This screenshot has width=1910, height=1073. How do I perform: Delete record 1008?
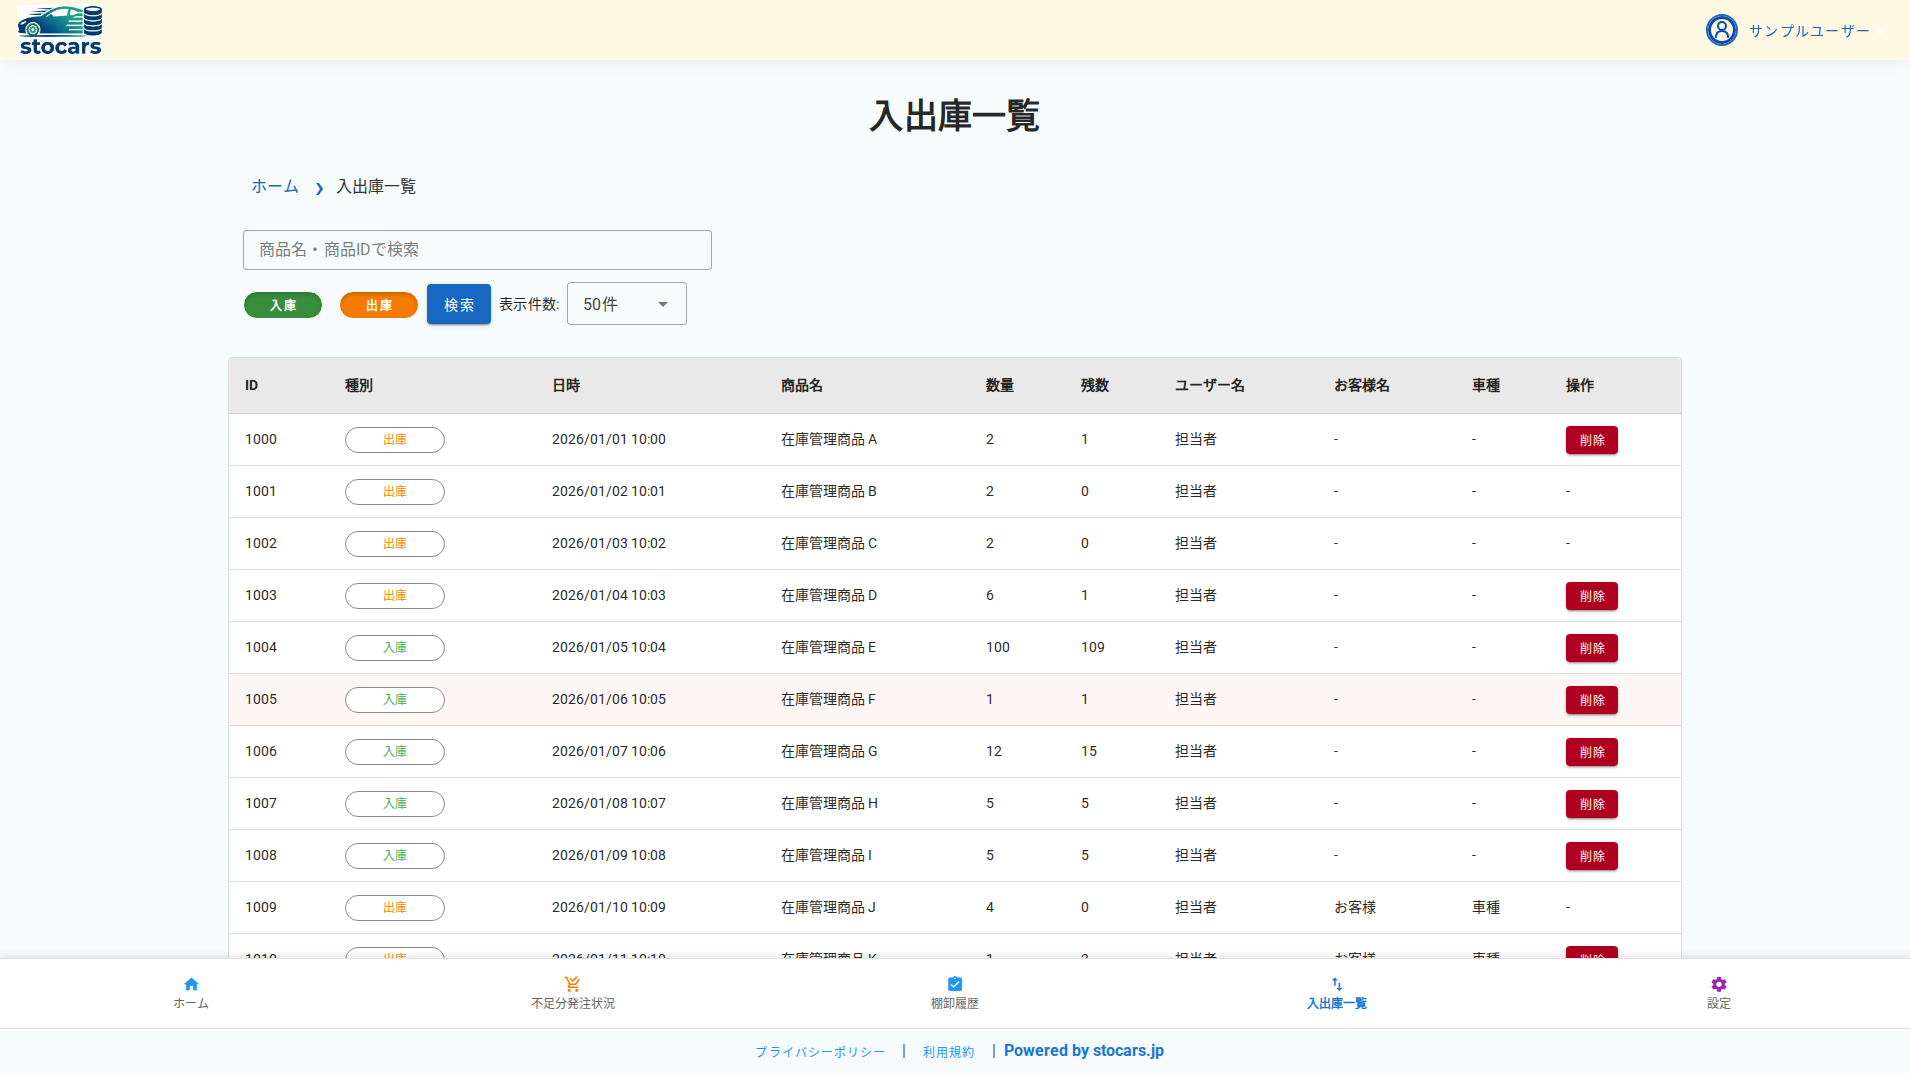[x=1592, y=856]
